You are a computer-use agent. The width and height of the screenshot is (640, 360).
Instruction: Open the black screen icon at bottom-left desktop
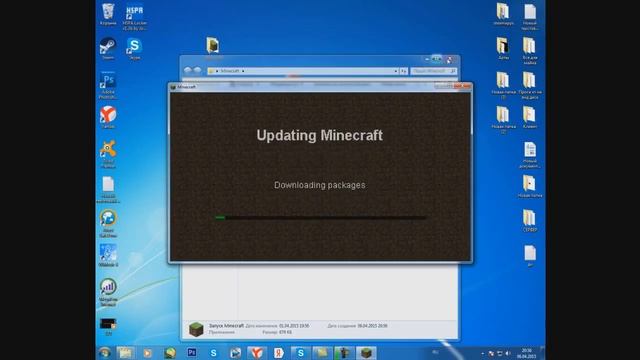[x=108, y=327]
